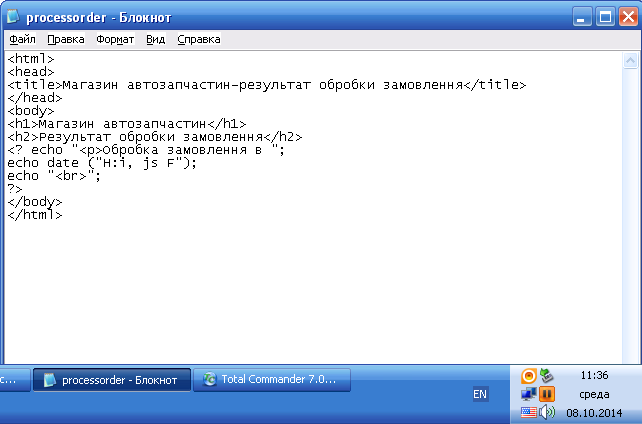Open the Формат menu

click(x=115, y=39)
